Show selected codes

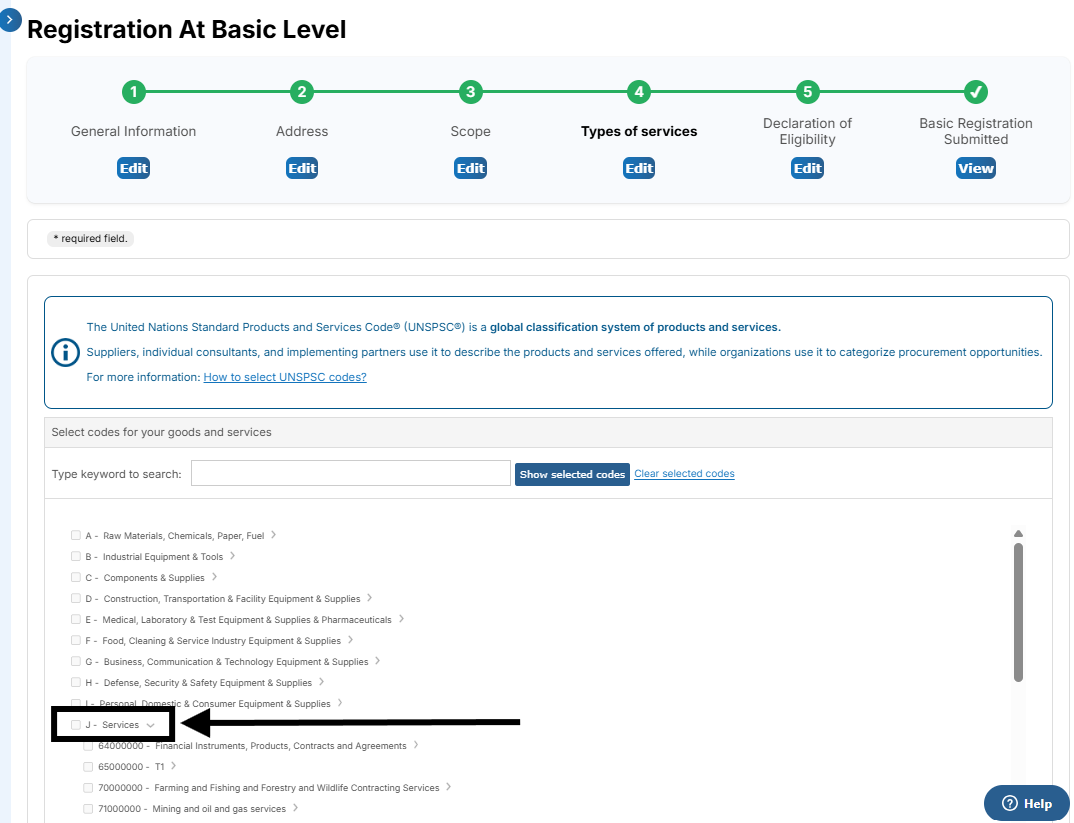[x=572, y=474]
